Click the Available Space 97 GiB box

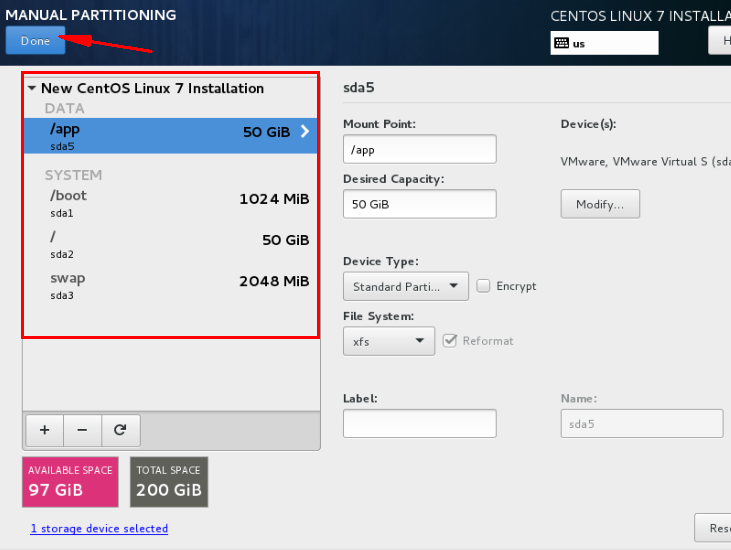tap(70, 482)
